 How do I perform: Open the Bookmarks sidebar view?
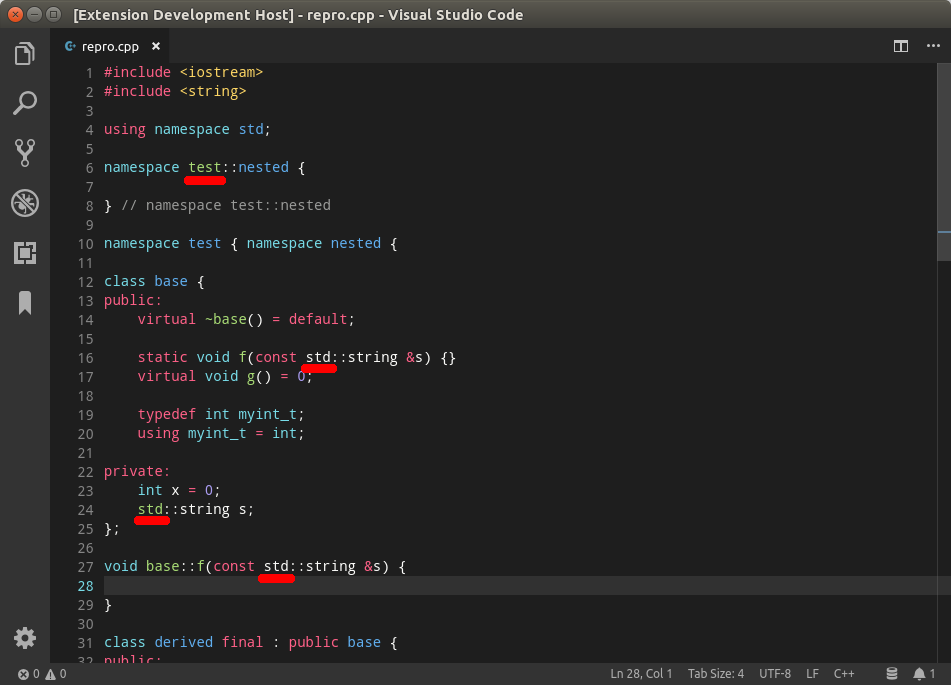(x=25, y=303)
